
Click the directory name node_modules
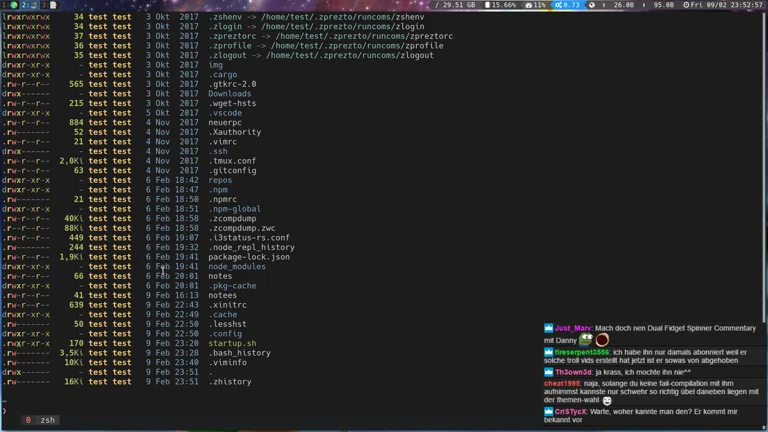[x=237, y=266]
